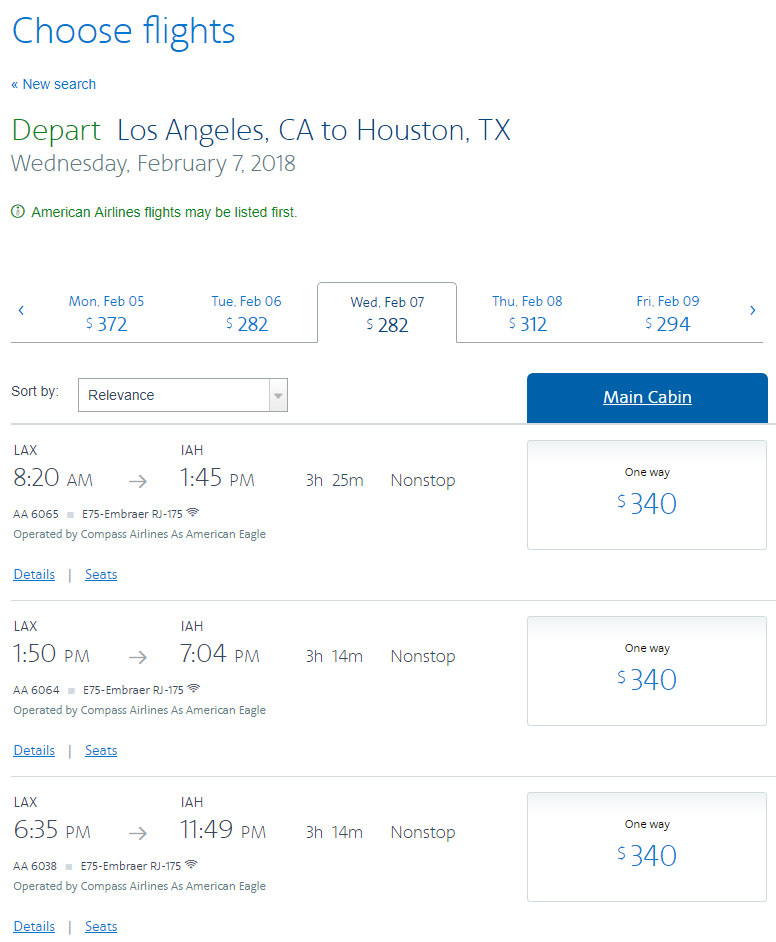Click the info icon beside American Airlines notice
The width and height of the screenshot is (776, 942).
click(18, 211)
